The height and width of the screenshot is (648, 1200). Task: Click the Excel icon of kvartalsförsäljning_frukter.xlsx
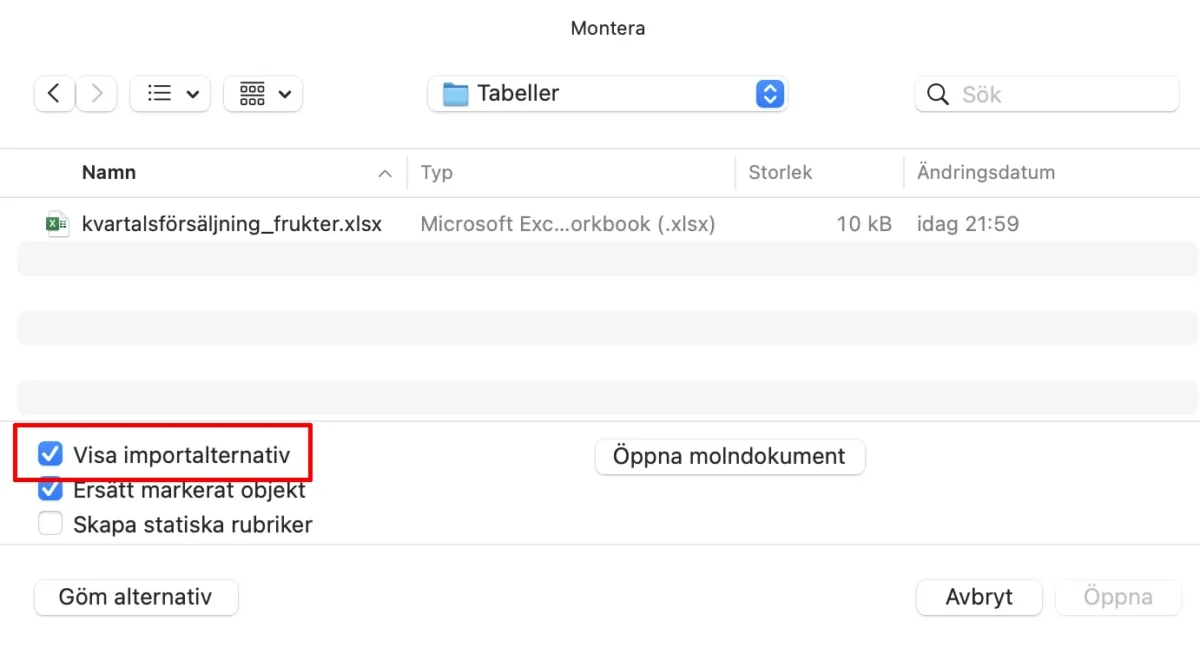click(x=57, y=224)
